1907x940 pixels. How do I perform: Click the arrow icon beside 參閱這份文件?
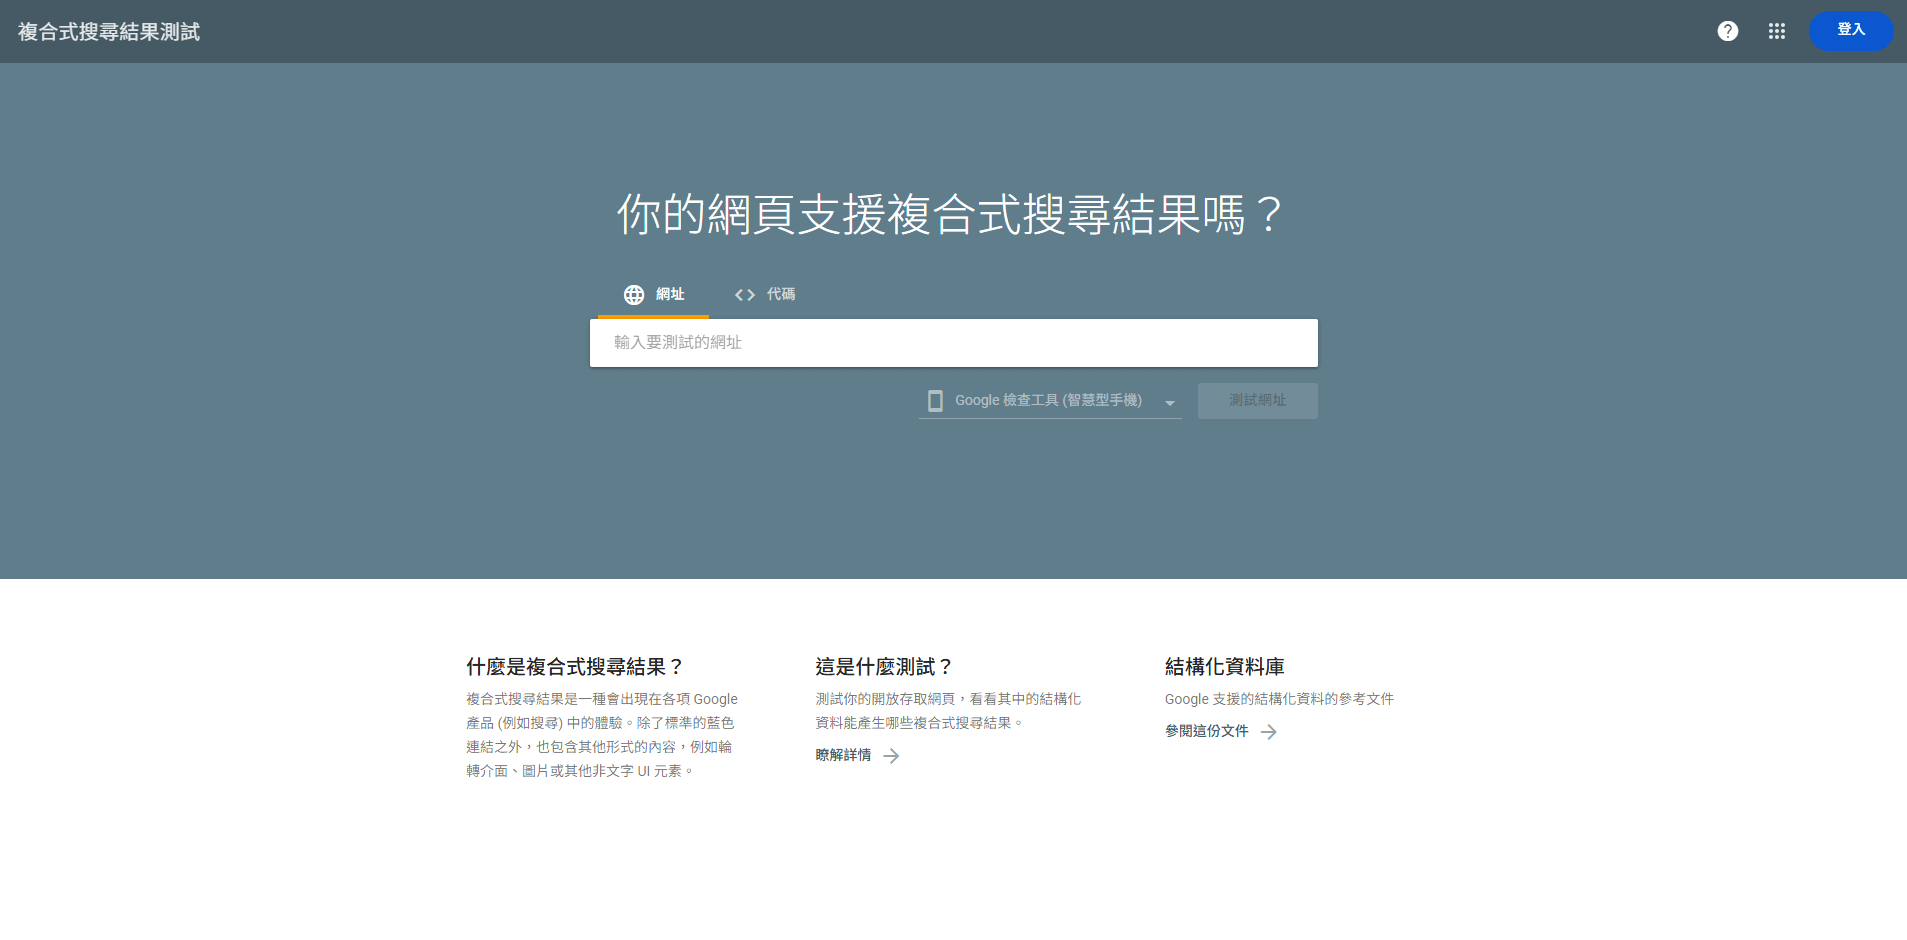[x=1268, y=732]
